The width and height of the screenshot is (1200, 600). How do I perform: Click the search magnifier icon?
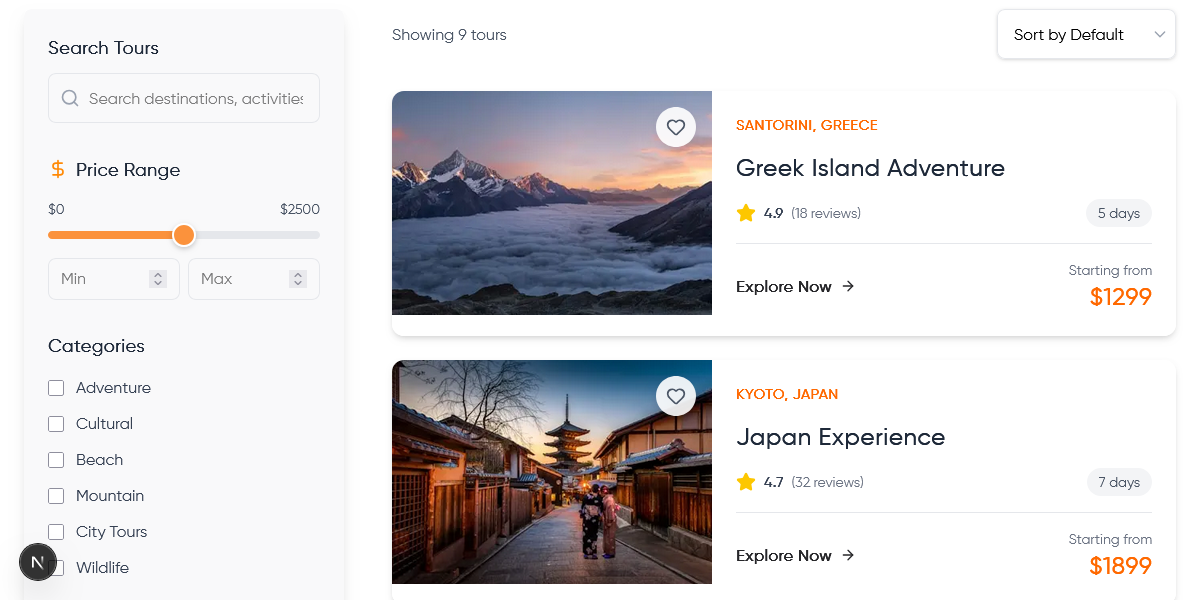70,98
